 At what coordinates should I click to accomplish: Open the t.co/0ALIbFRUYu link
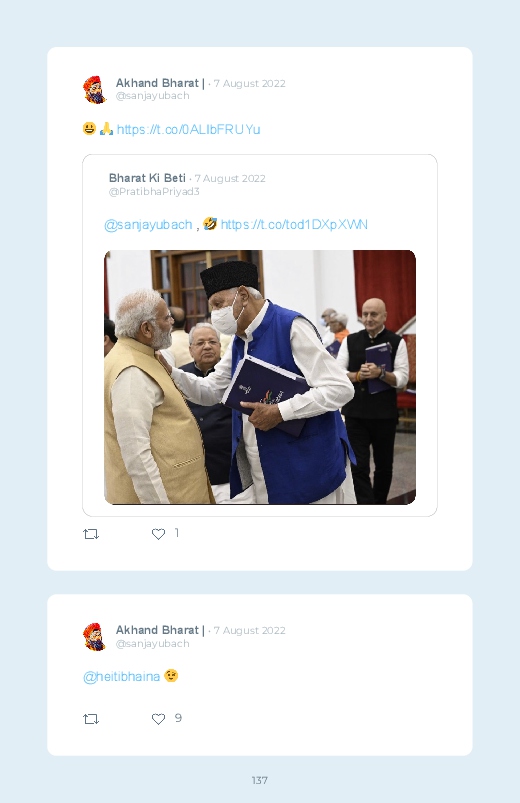pos(189,130)
